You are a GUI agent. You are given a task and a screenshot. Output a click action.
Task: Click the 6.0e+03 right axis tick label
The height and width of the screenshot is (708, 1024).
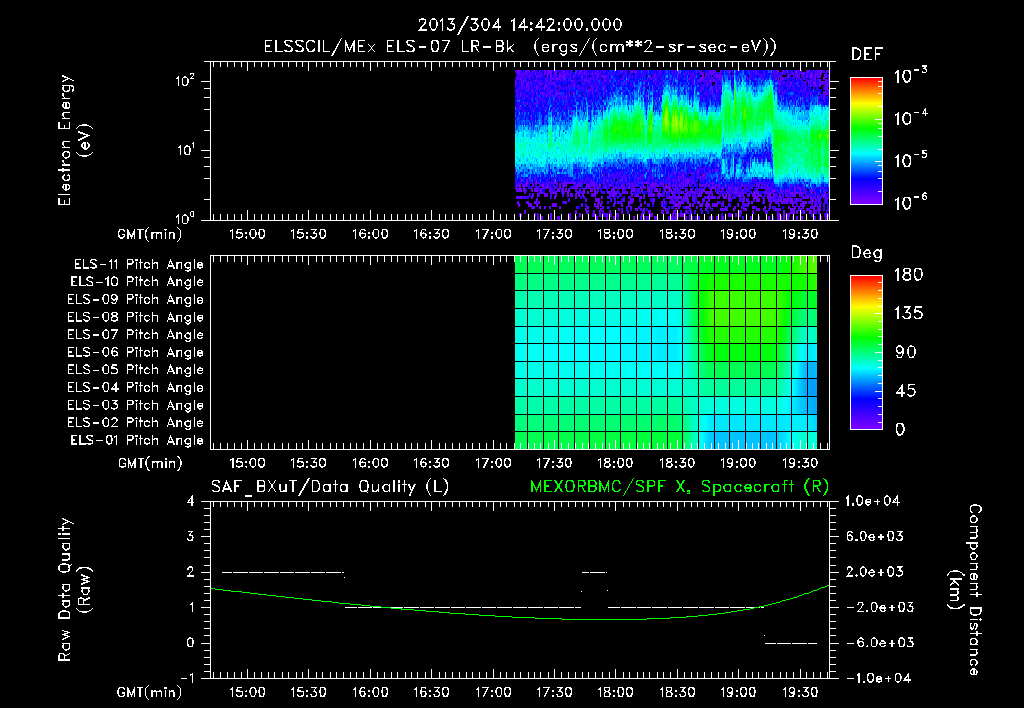[875, 536]
